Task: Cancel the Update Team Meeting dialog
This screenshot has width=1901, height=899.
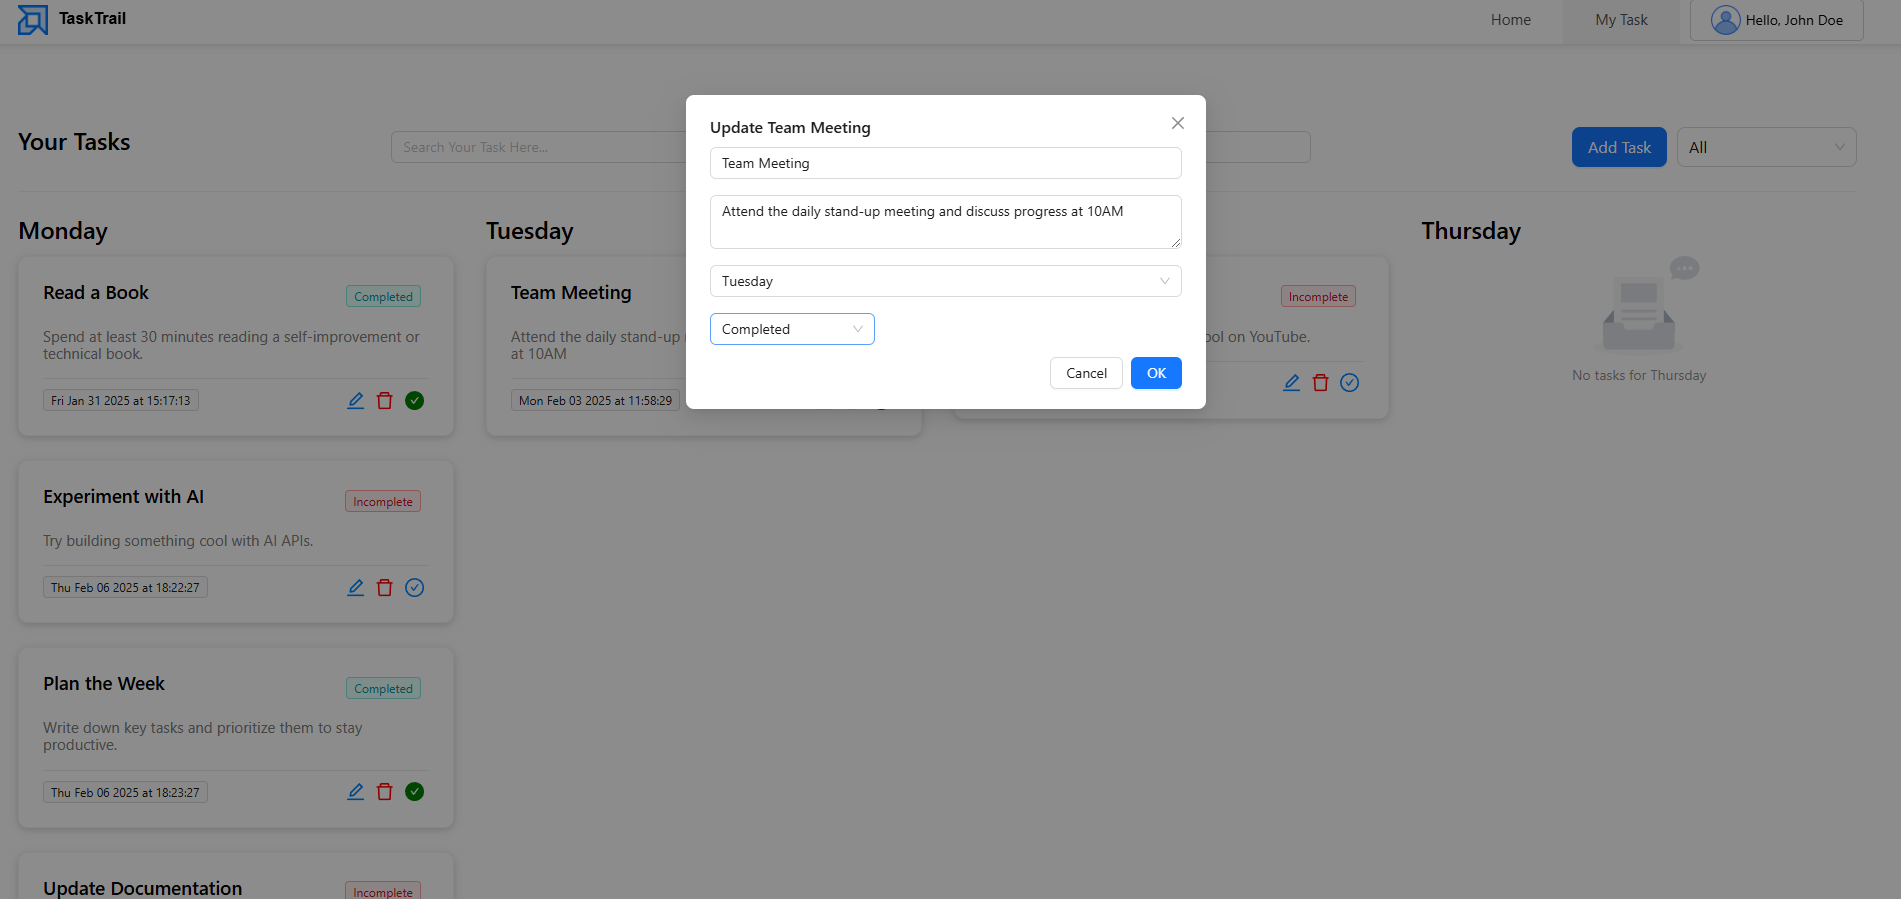Action: click(1086, 372)
